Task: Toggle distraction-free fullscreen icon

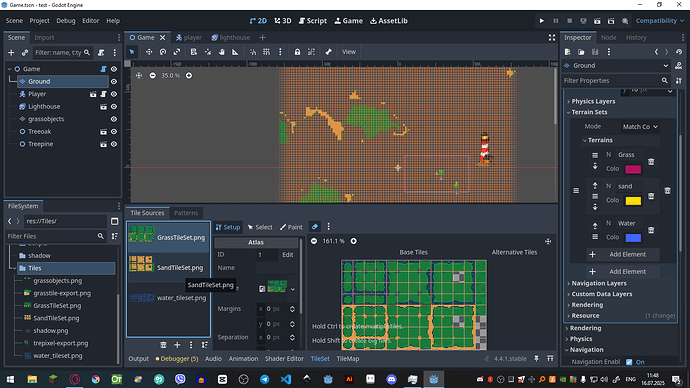Action: point(552,37)
